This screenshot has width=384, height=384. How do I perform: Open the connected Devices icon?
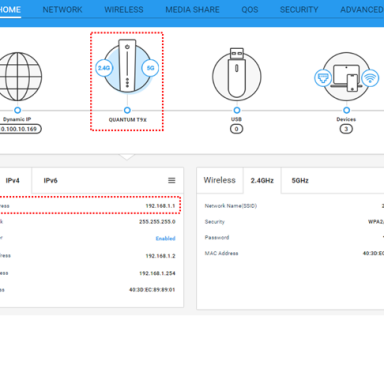pyautogui.click(x=346, y=77)
